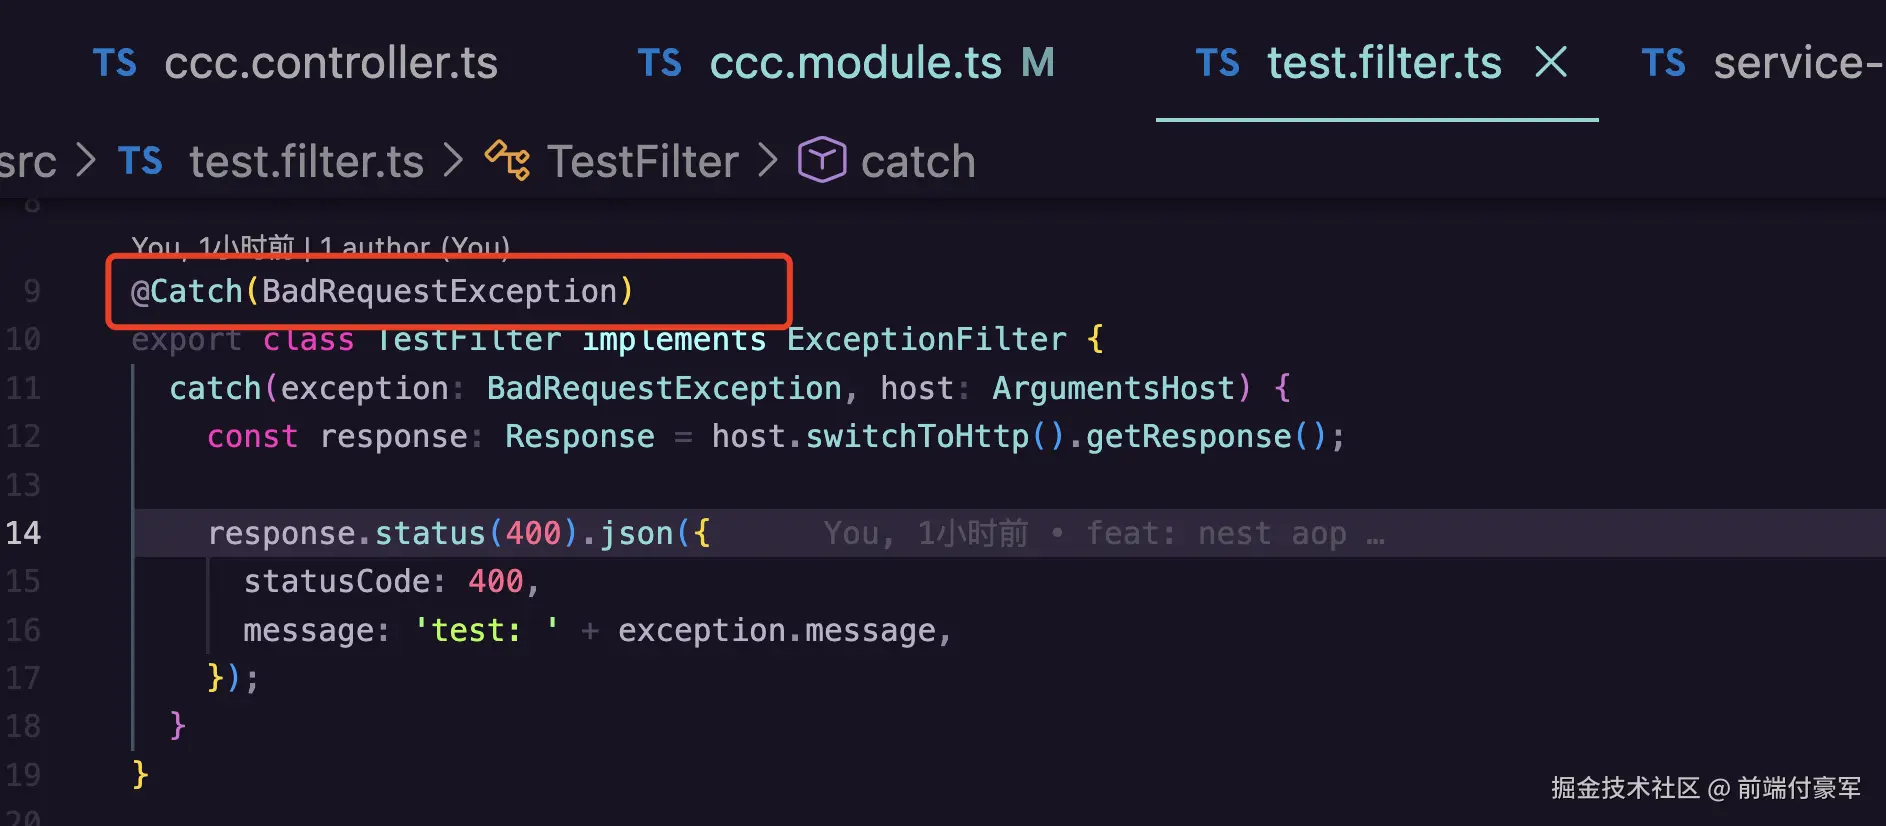Open catch breadcrumb symbol list
This screenshot has width=1886, height=826.
click(x=918, y=161)
